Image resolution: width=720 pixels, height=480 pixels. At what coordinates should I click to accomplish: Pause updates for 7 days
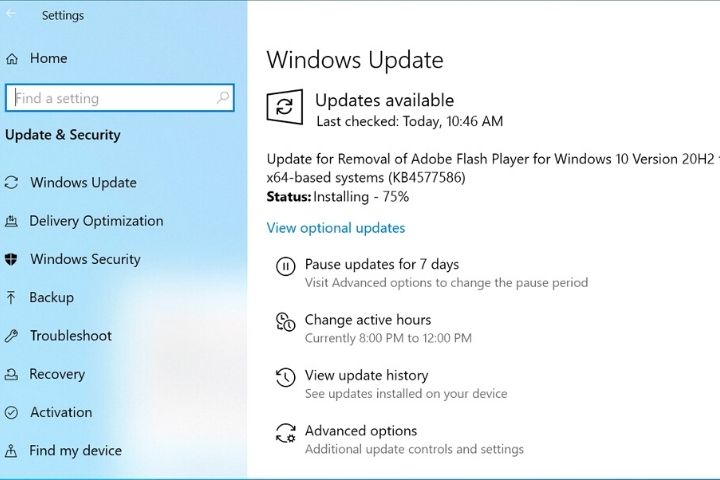381,265
